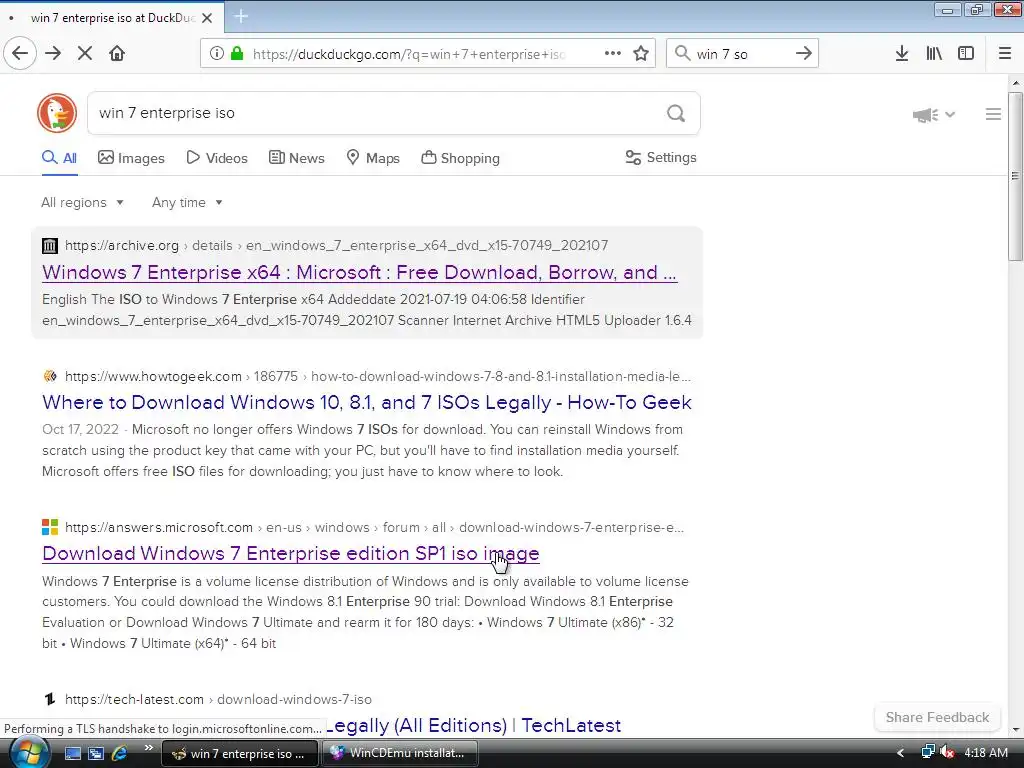The height and width of the screenshot is (768, 1024).
Task: Submit toolbar search with arrow icon
Action: (x=804, y=54)
